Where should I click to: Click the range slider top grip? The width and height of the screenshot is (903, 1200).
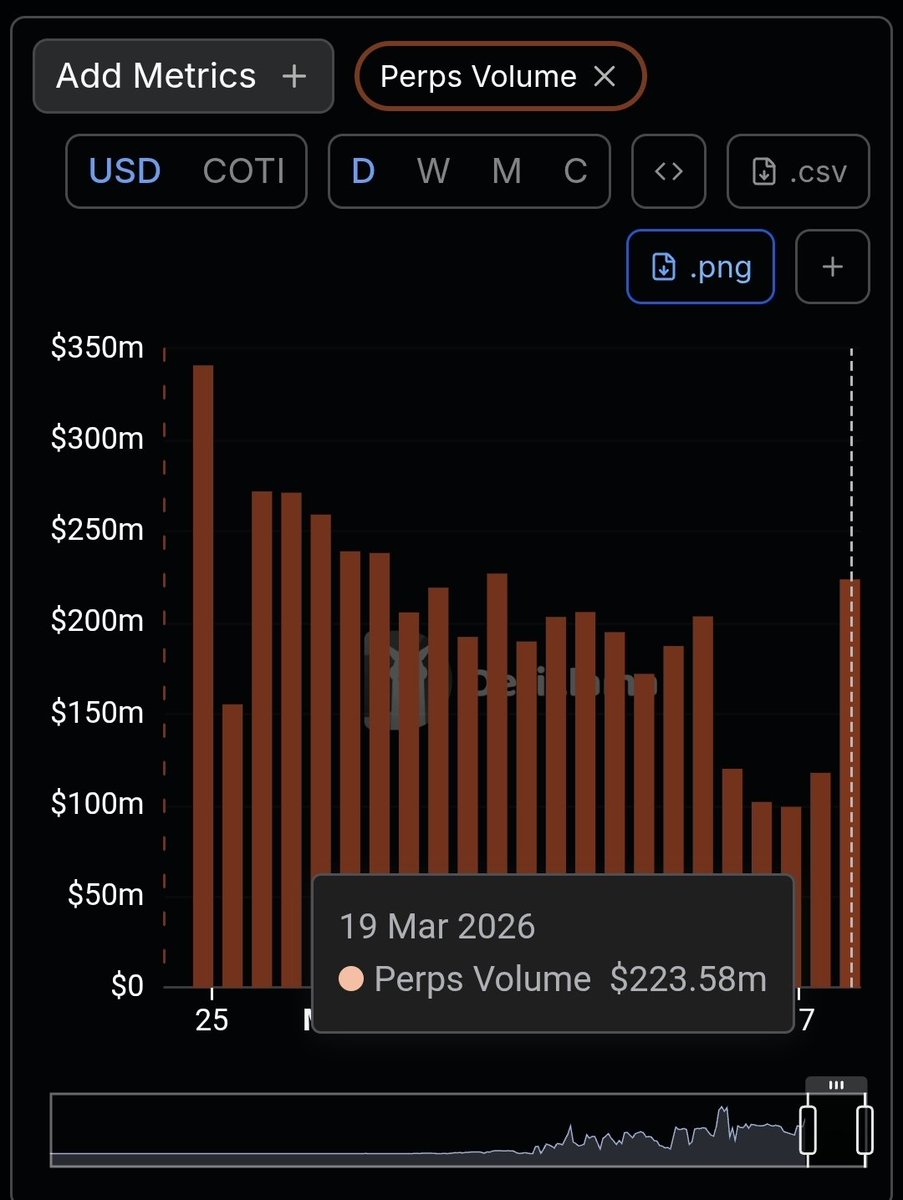[837, 1085]
